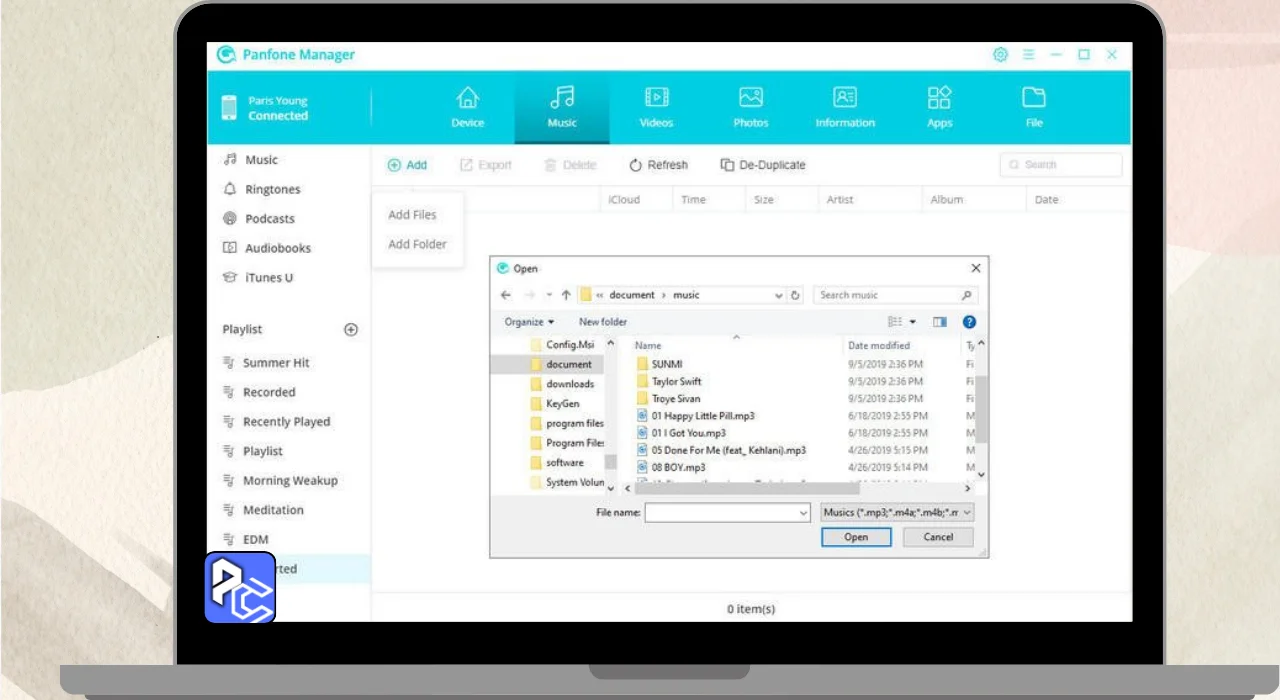Click the Refresh toolbar button
This screenshot has height=700, width=1280.
pyautogui.click(x=658, y=165)
